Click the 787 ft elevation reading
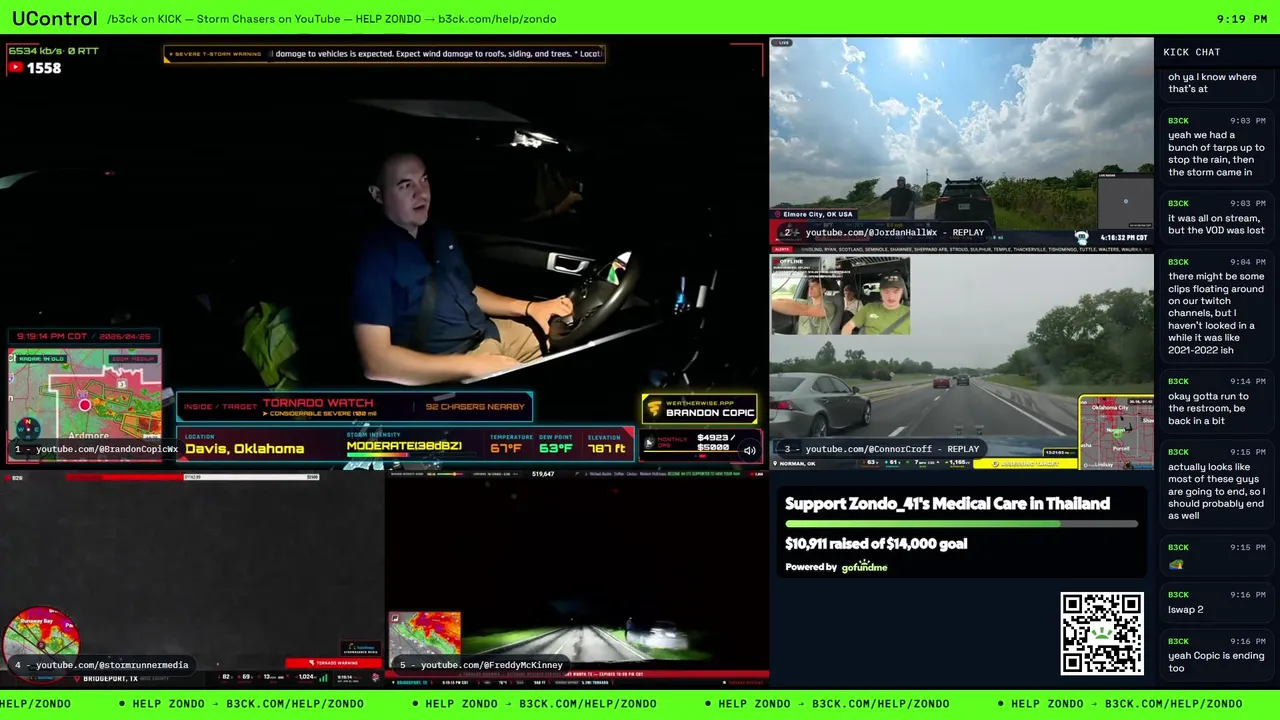The height and width of the screenshot is (720, 1280). 607,448
